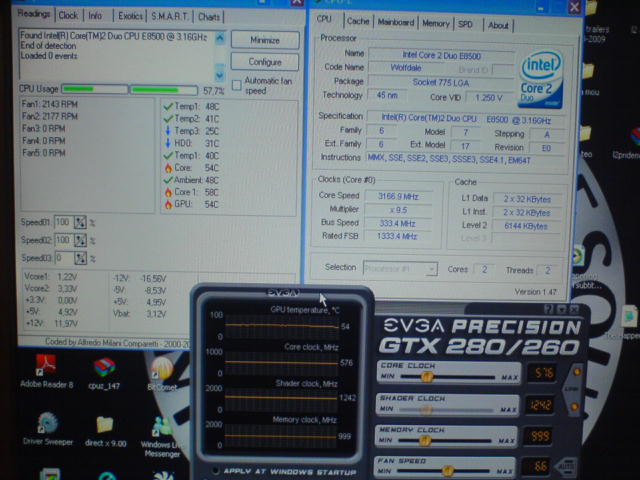Open the Driver Sweeper desktop shortcut
This screenshot has height=480, width=640.
(48, 428)
